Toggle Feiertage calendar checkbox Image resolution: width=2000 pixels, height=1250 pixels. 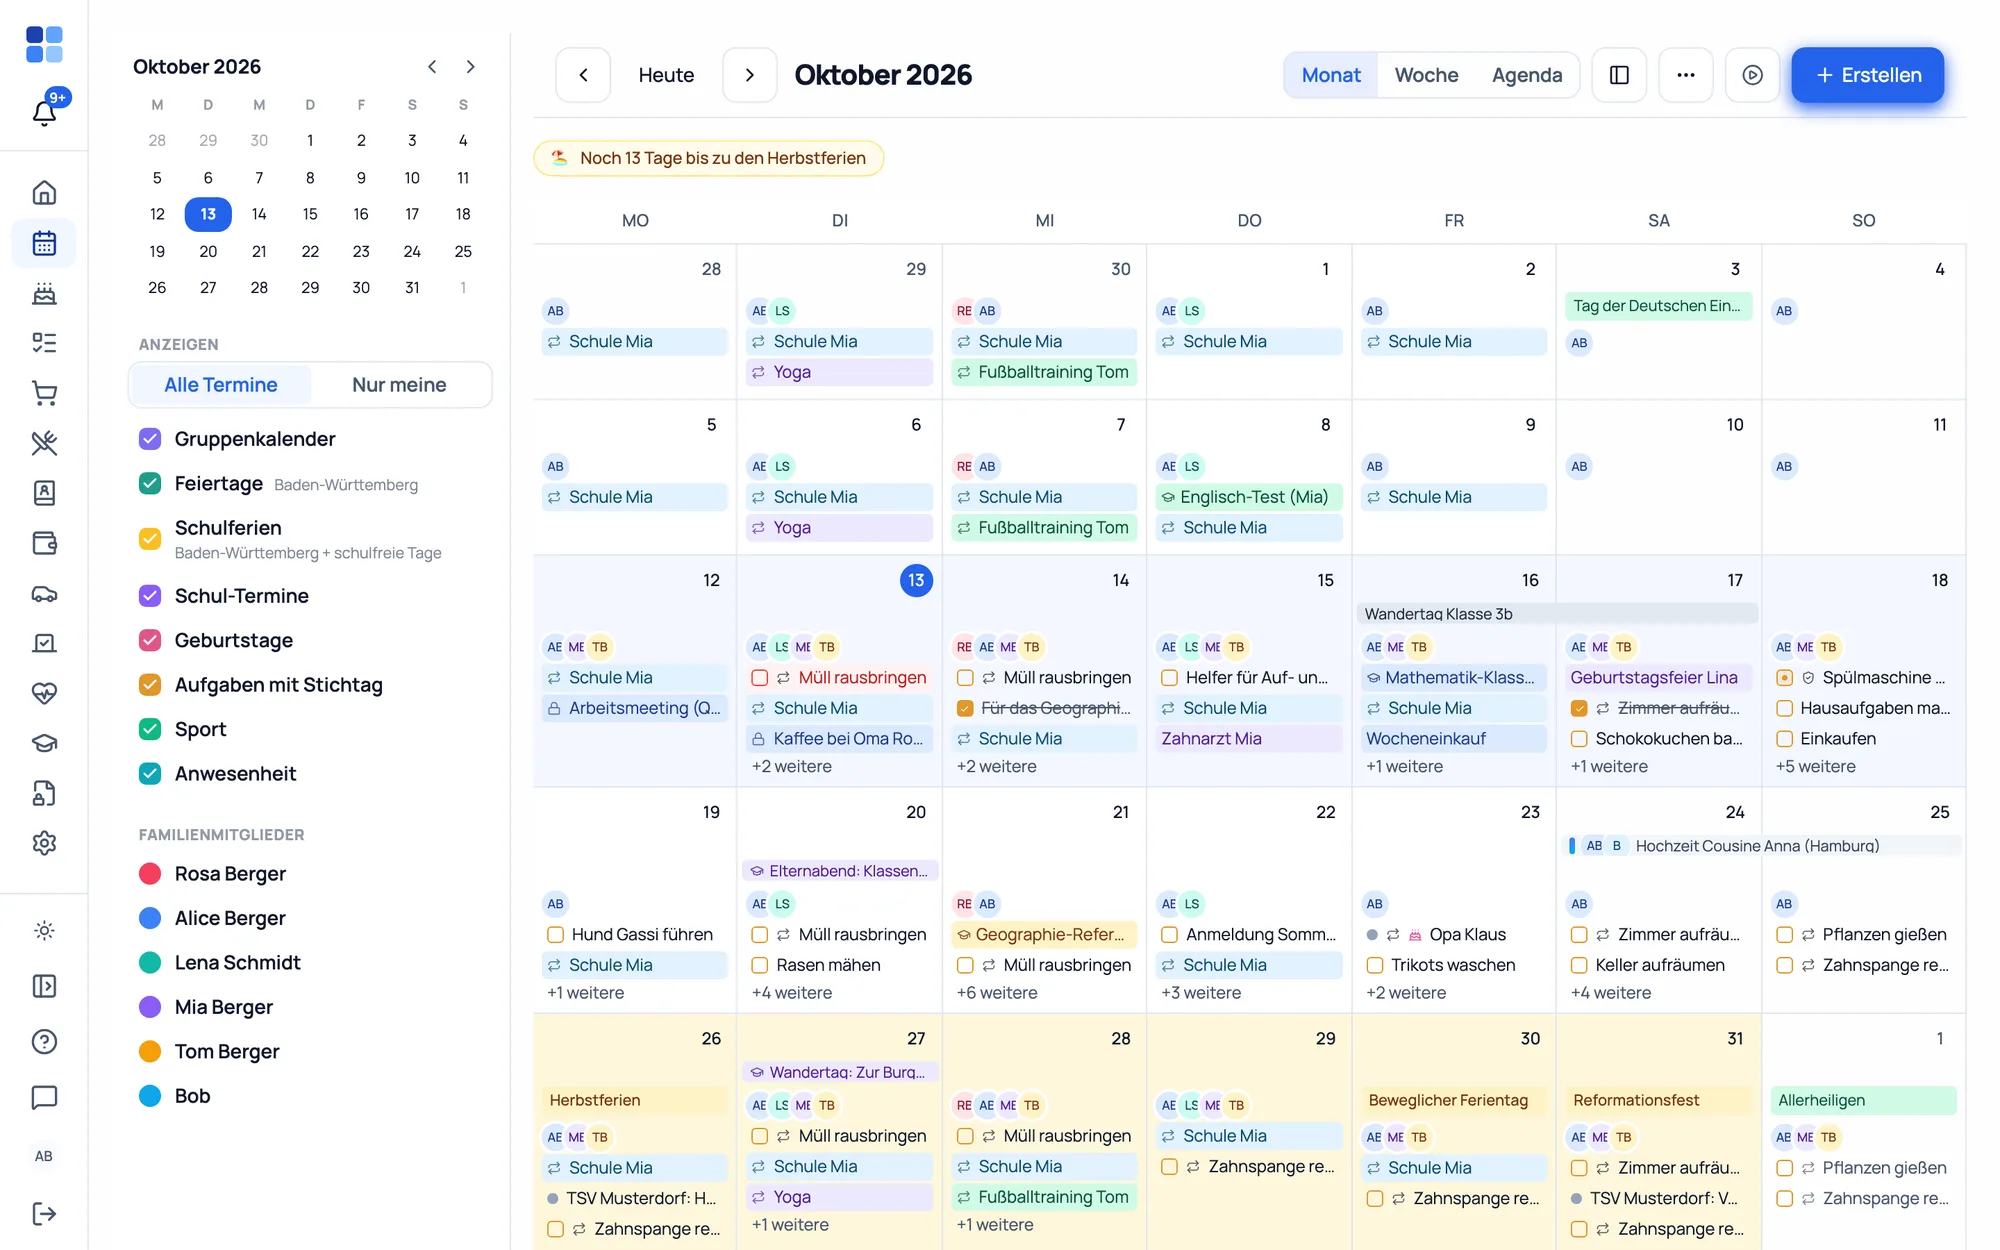150,484
